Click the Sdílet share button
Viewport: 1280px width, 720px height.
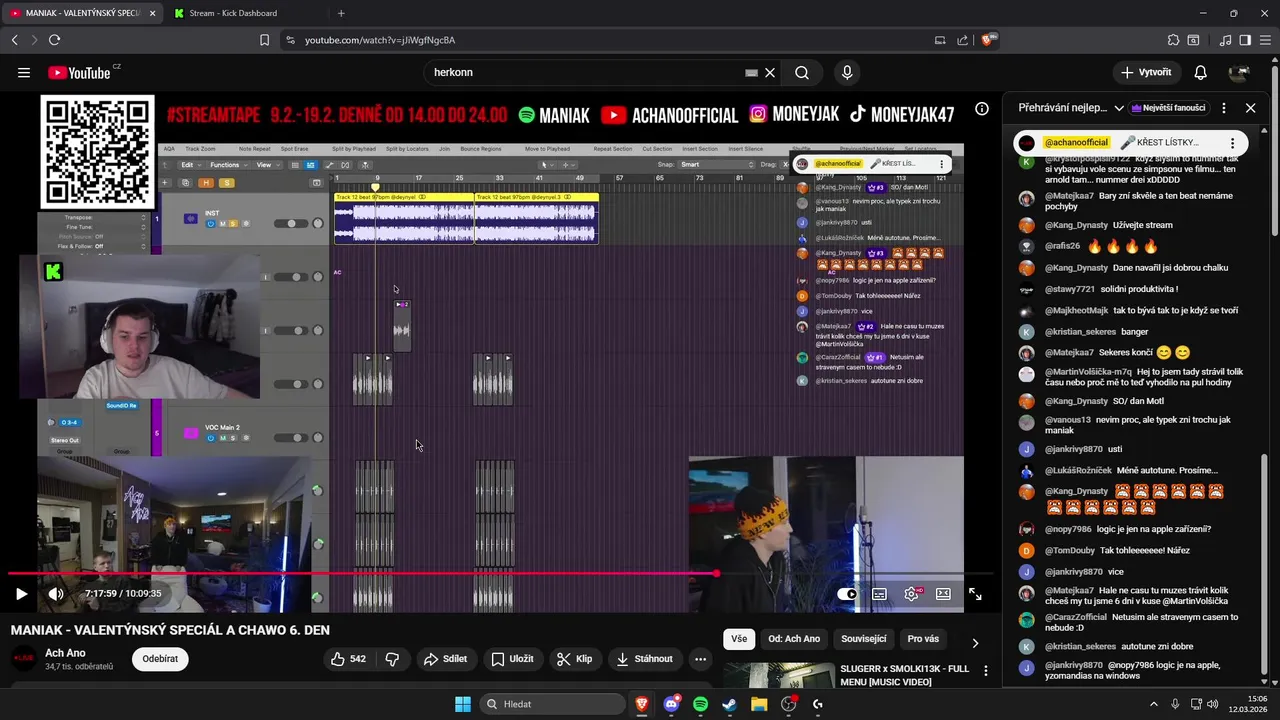coord(445,659)
